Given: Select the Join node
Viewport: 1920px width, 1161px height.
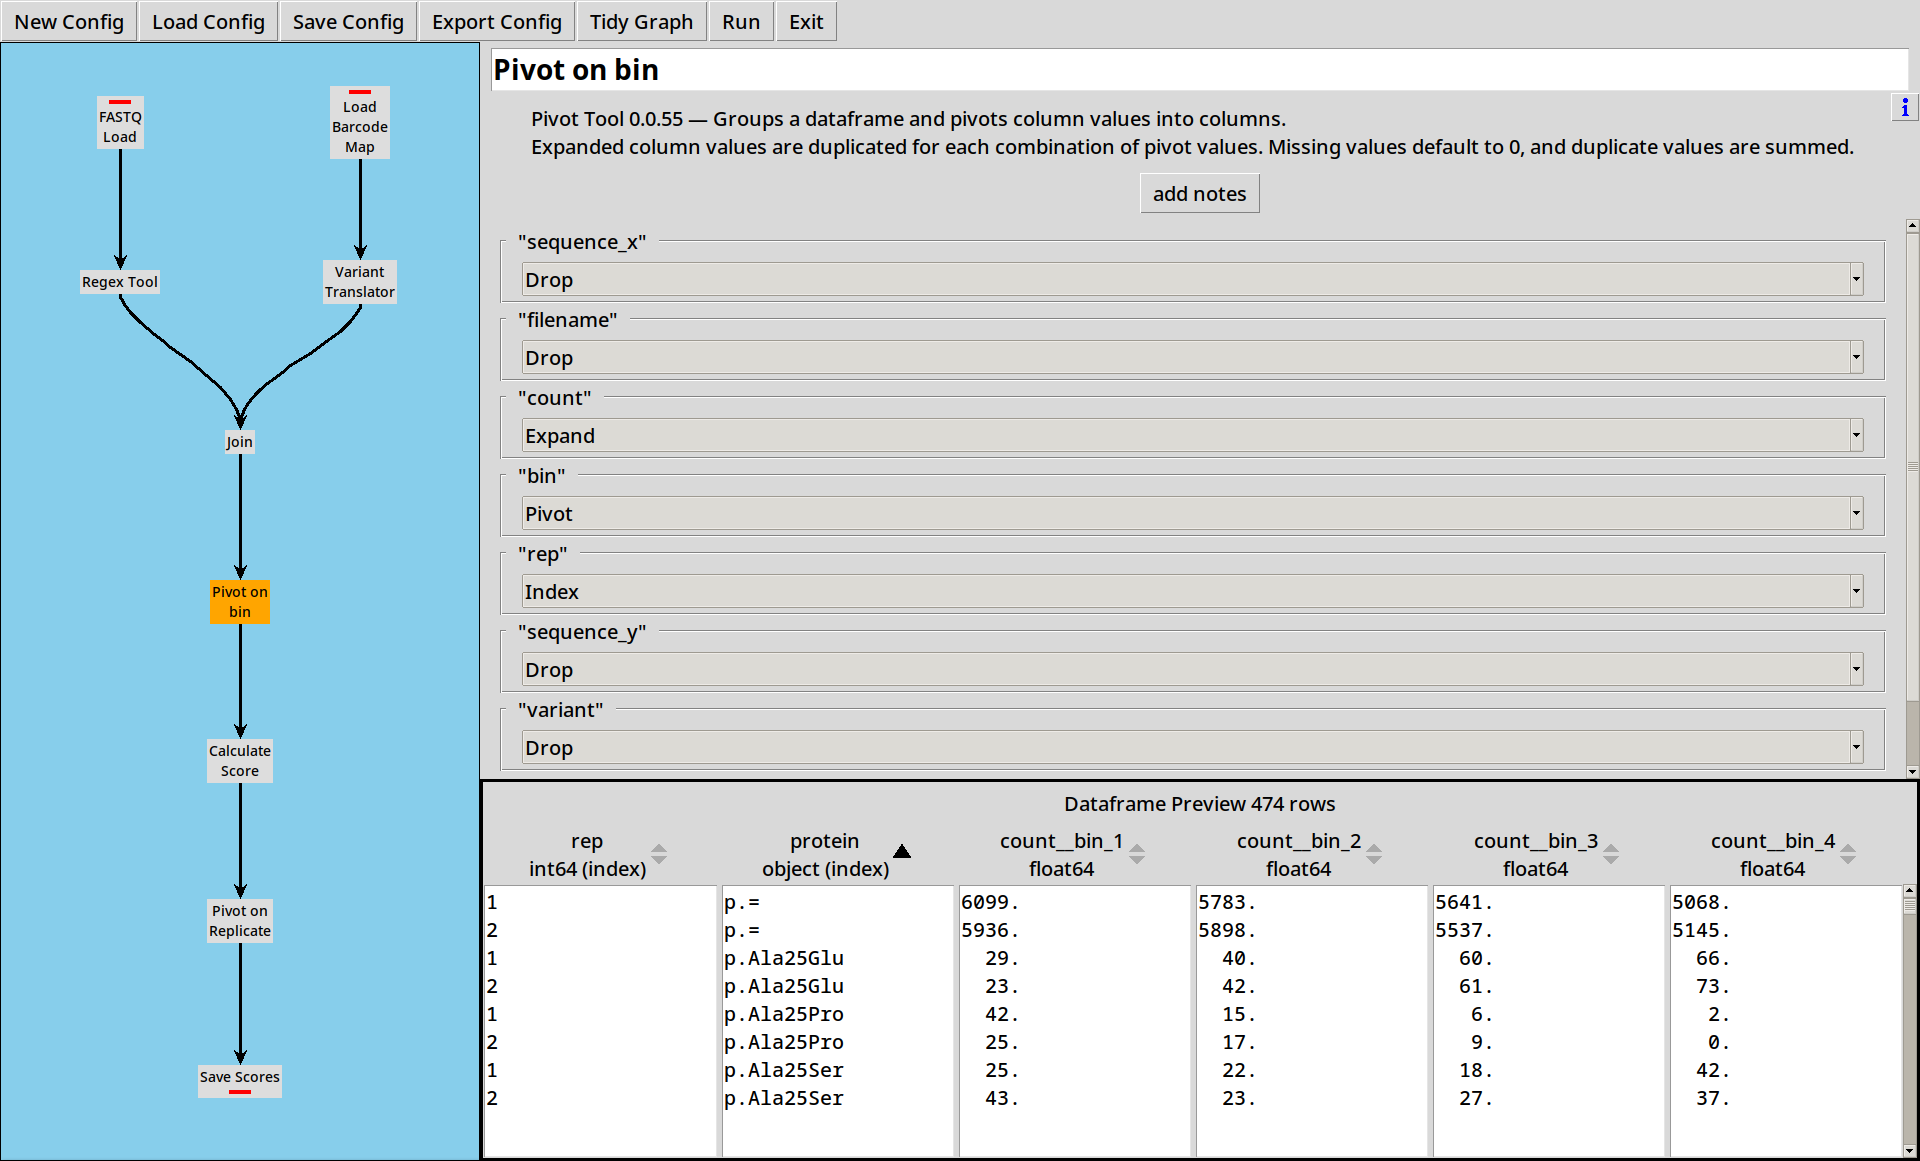Looking at the screenshot, I should [x=240, y=442].
